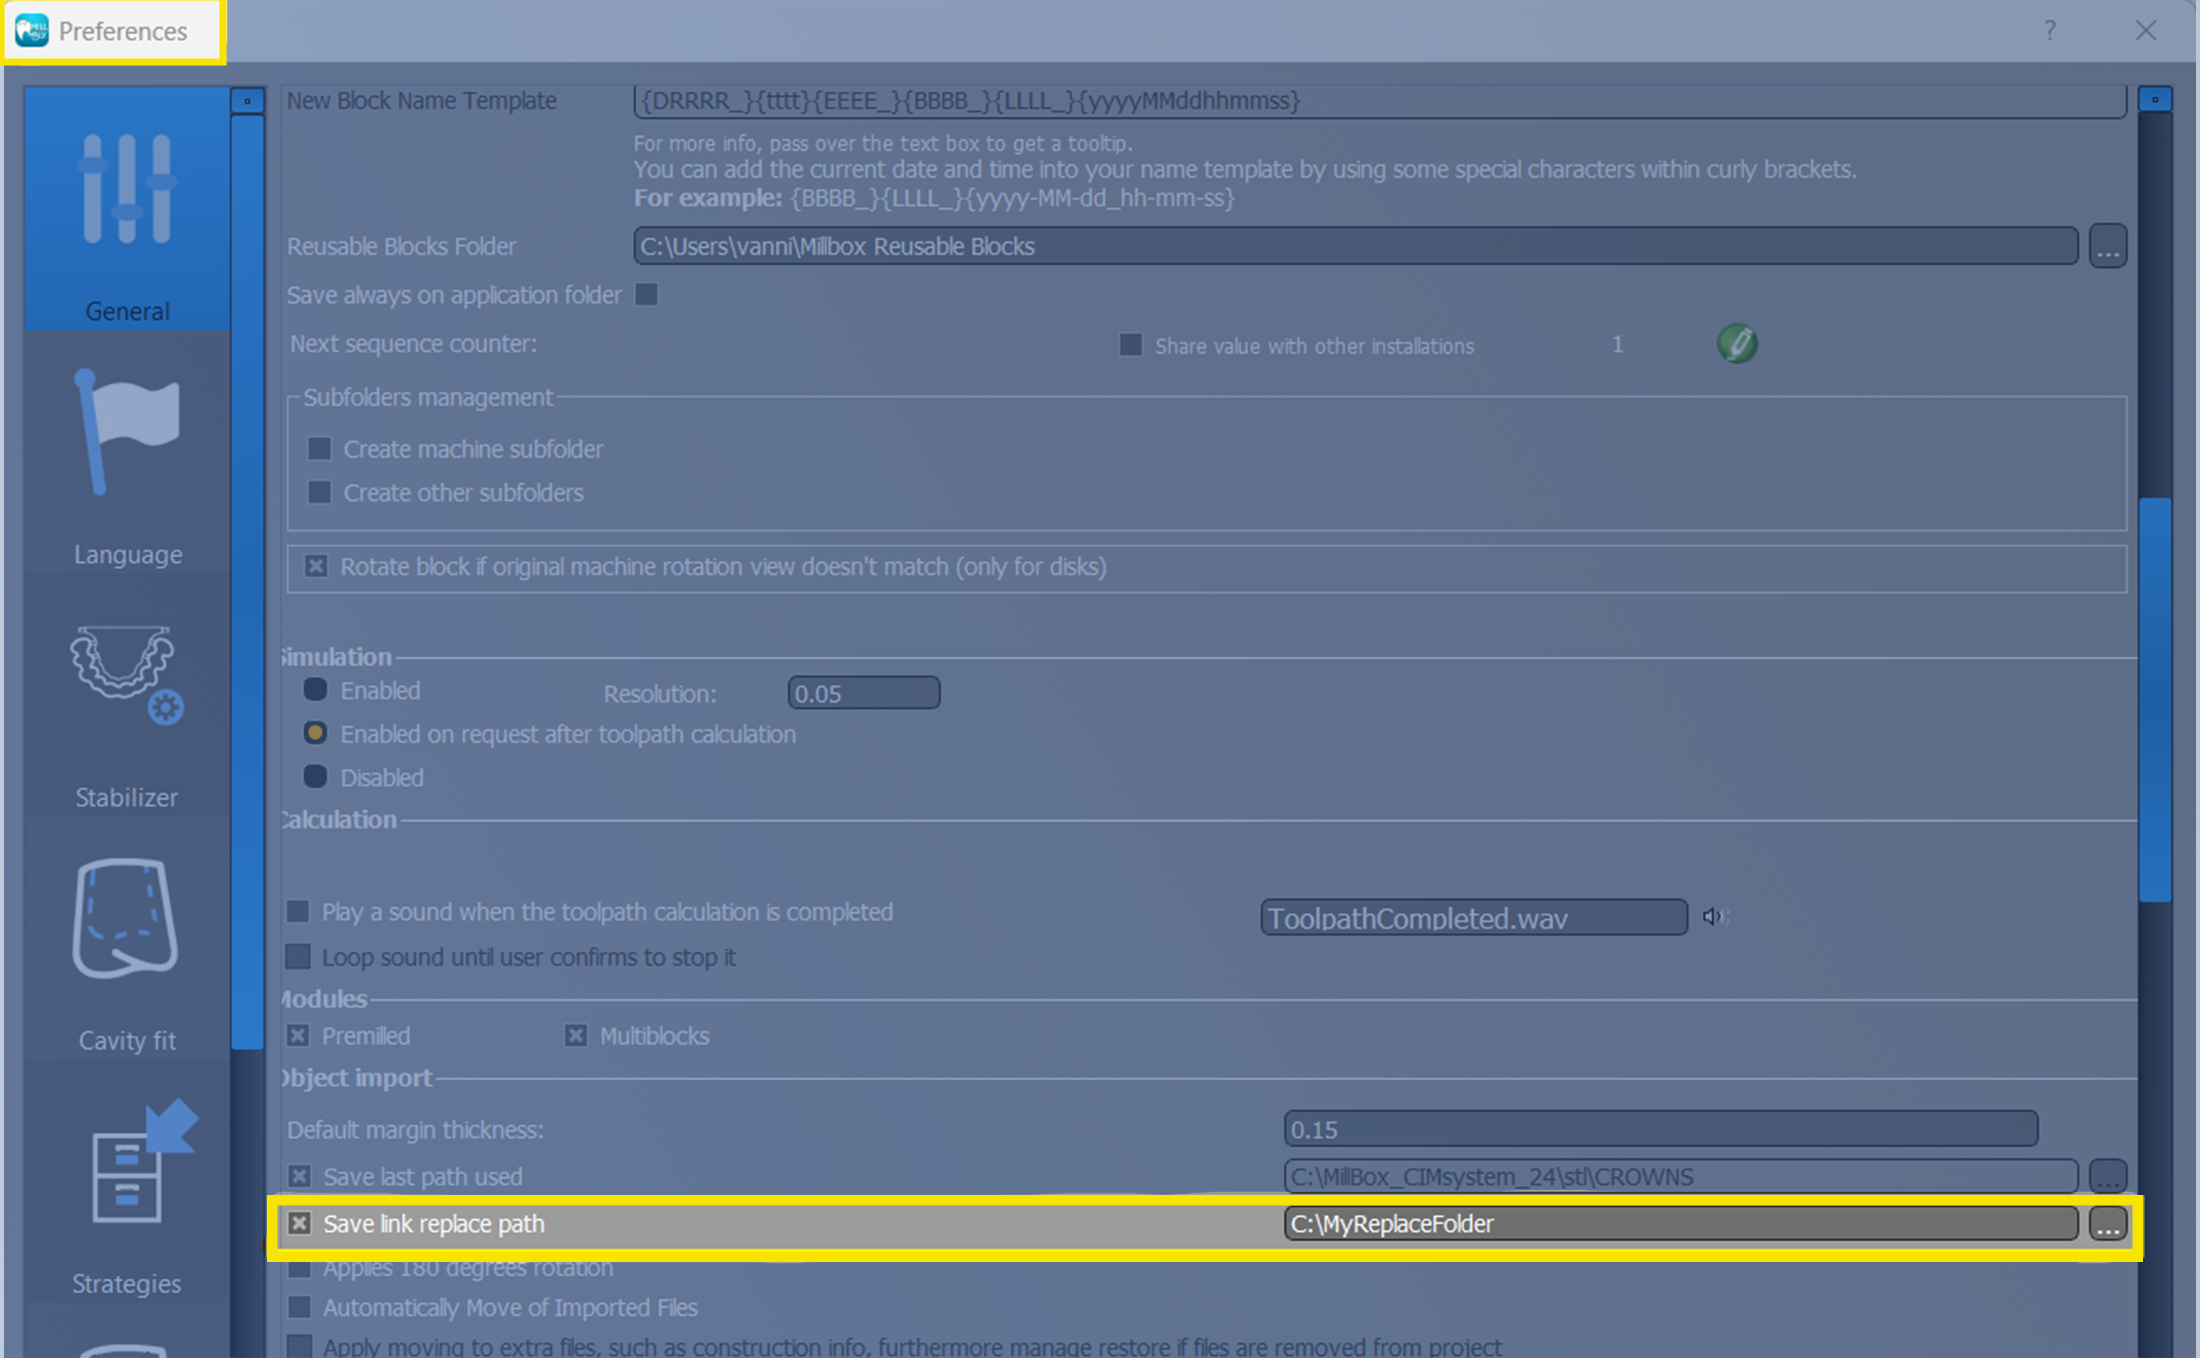This screenshot has height=1358, width=2200.
Task: Open the Language settings section
Action: tap(127, 460)
